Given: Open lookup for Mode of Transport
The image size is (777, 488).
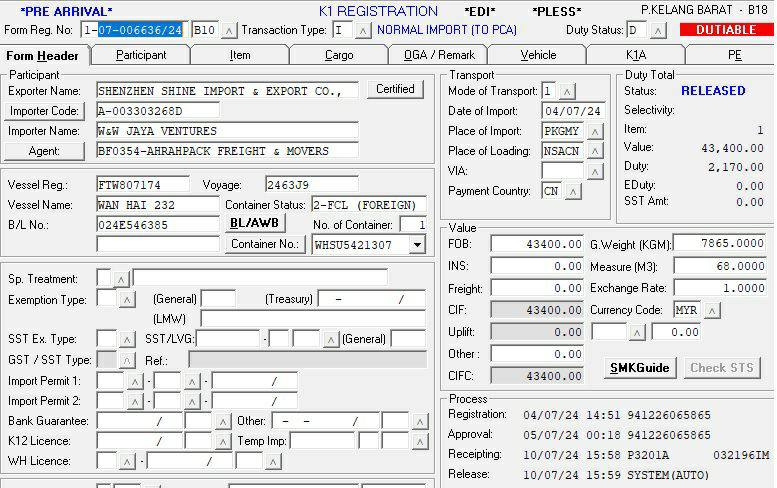Looking at the screenshot, I should 567,91.
